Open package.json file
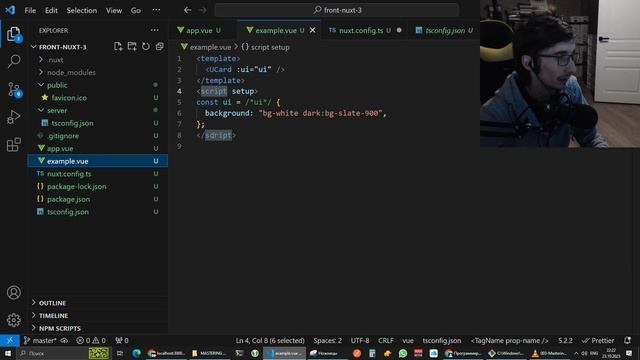Viewport: 640px width, 360px height. click(x=68, y=199)
